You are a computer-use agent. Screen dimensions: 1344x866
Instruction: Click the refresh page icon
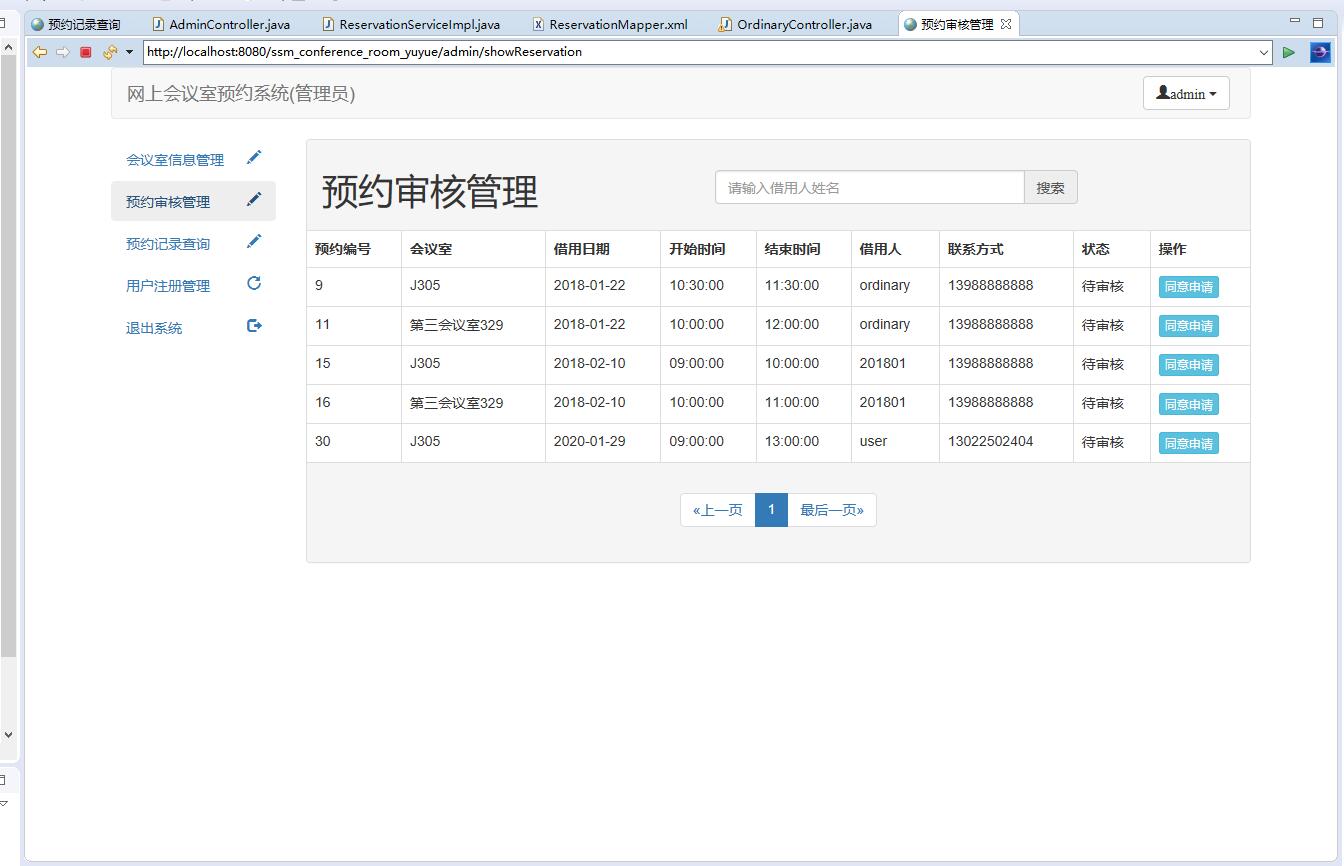tap(109, 52)
